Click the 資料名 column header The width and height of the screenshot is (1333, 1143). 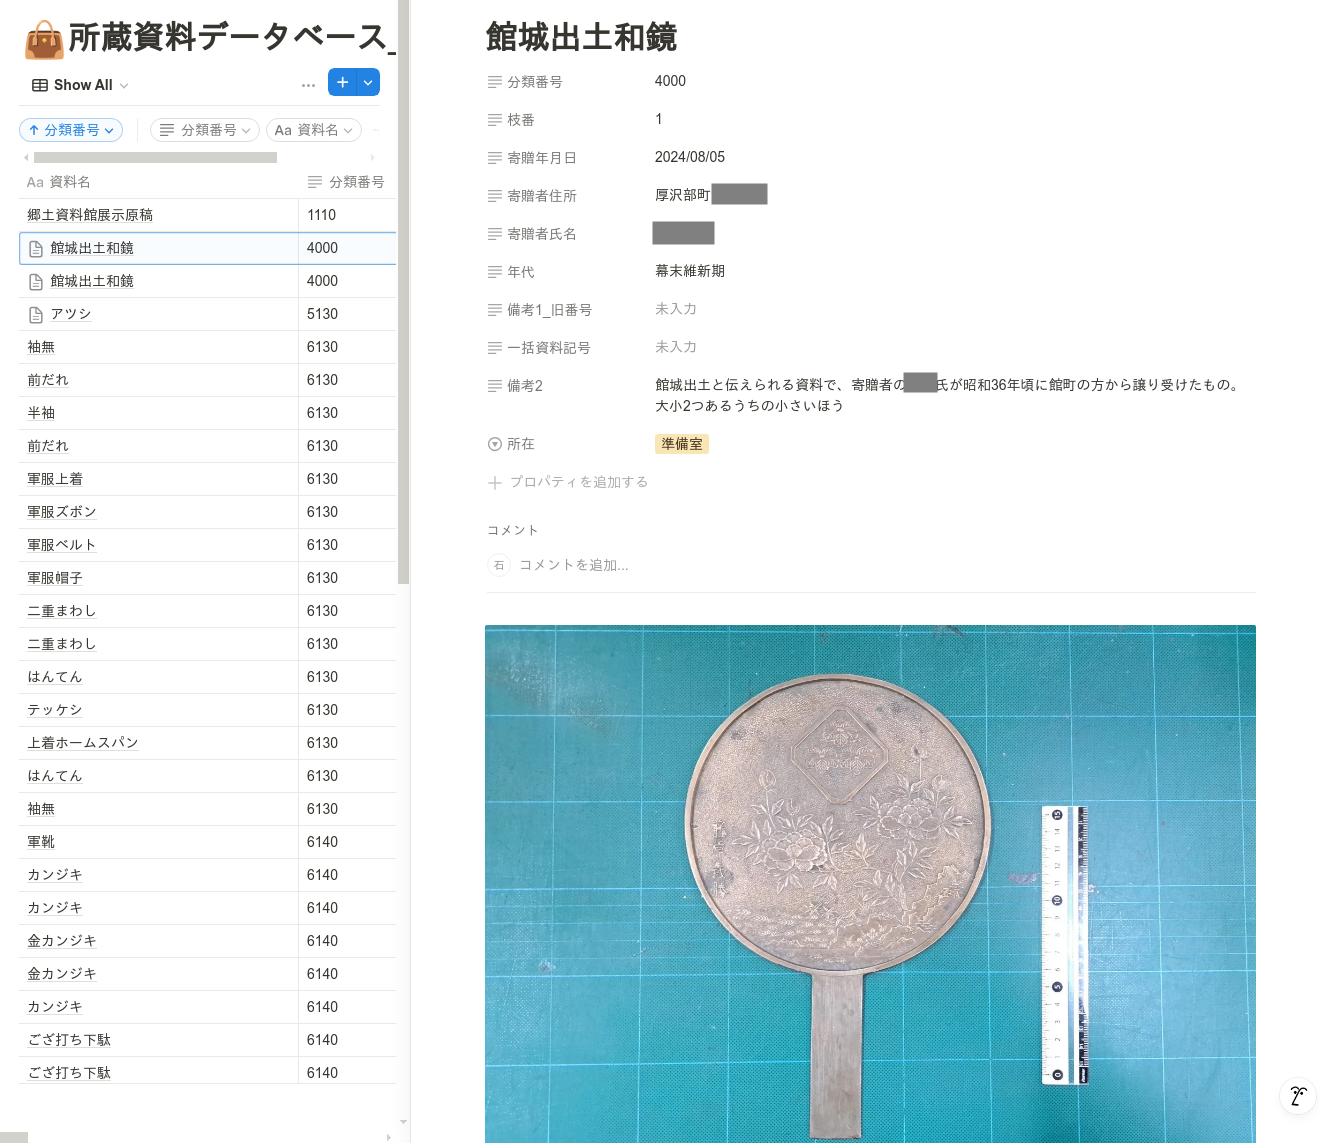[x=69, y=182]
